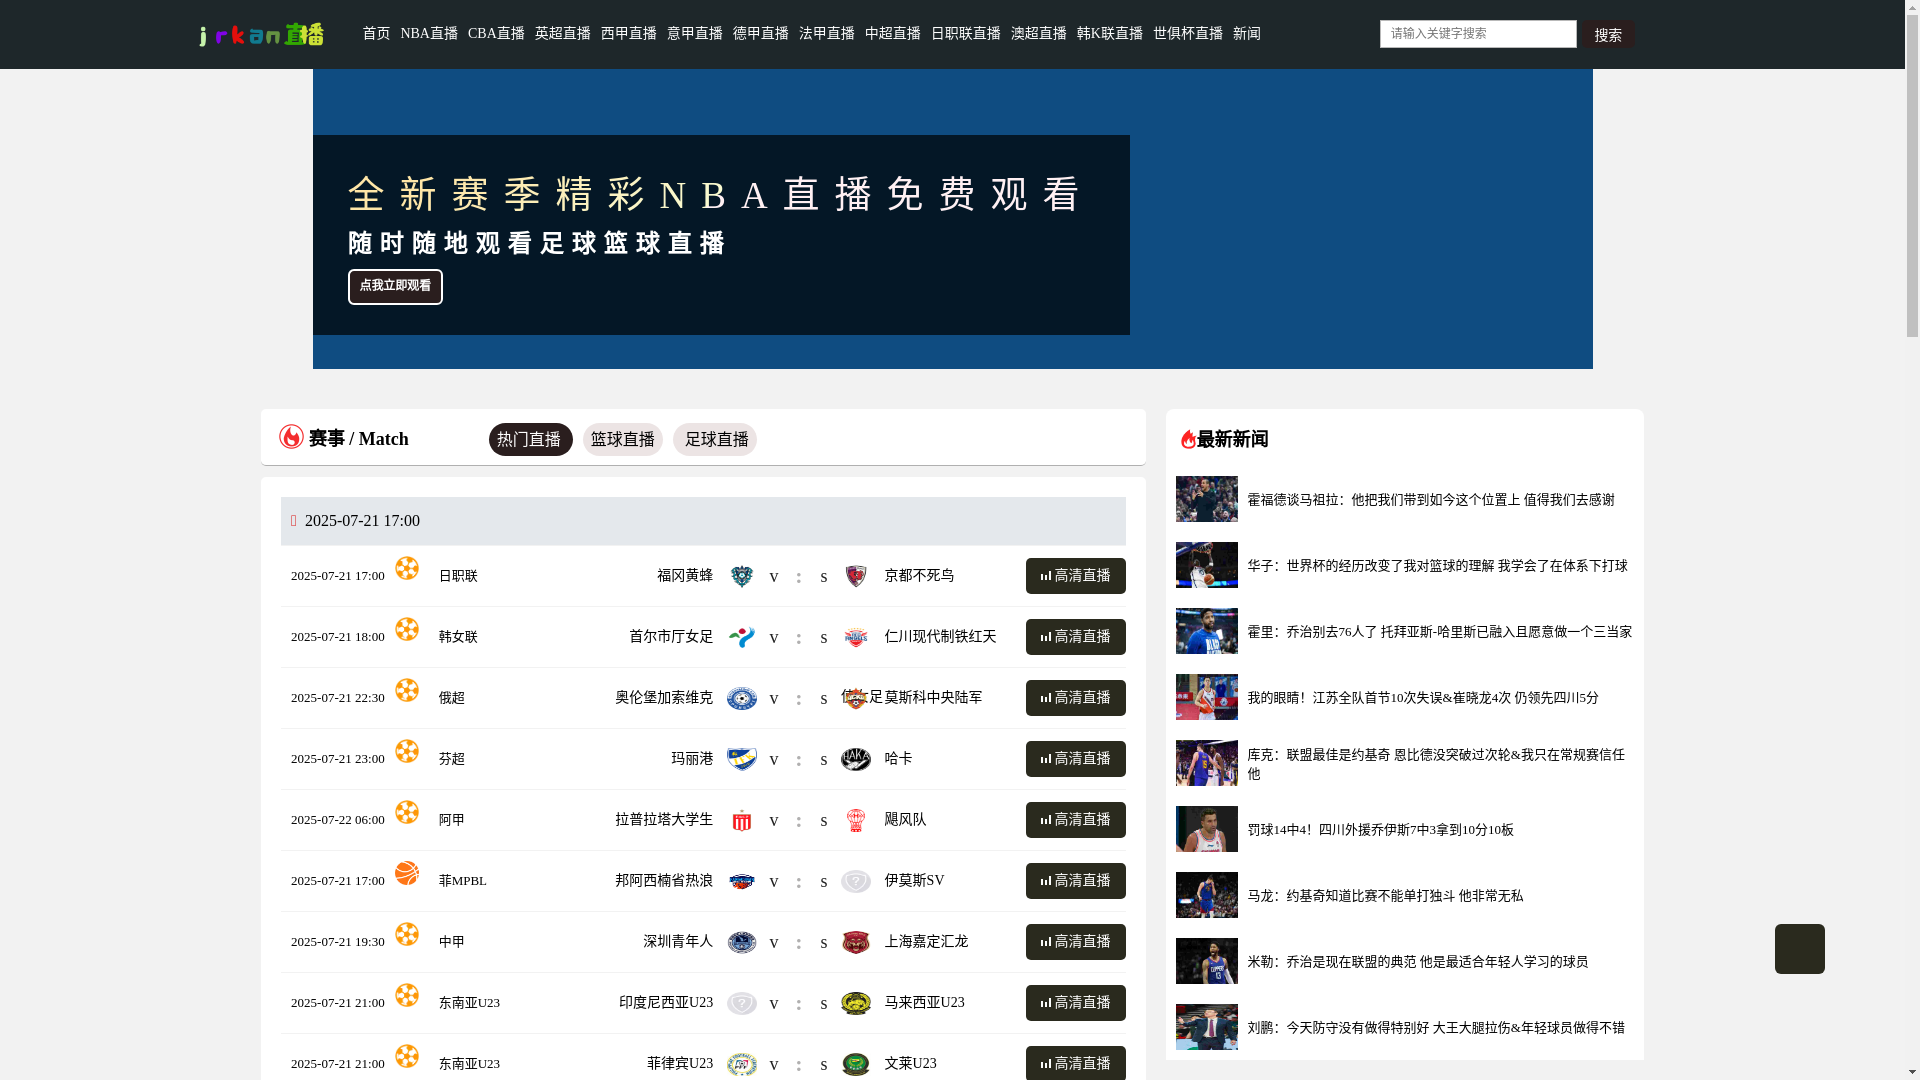Switch to the 热门直播 tab
Image resolution: width=1920 pixels, height=1080 pixels.
[530, 440]
